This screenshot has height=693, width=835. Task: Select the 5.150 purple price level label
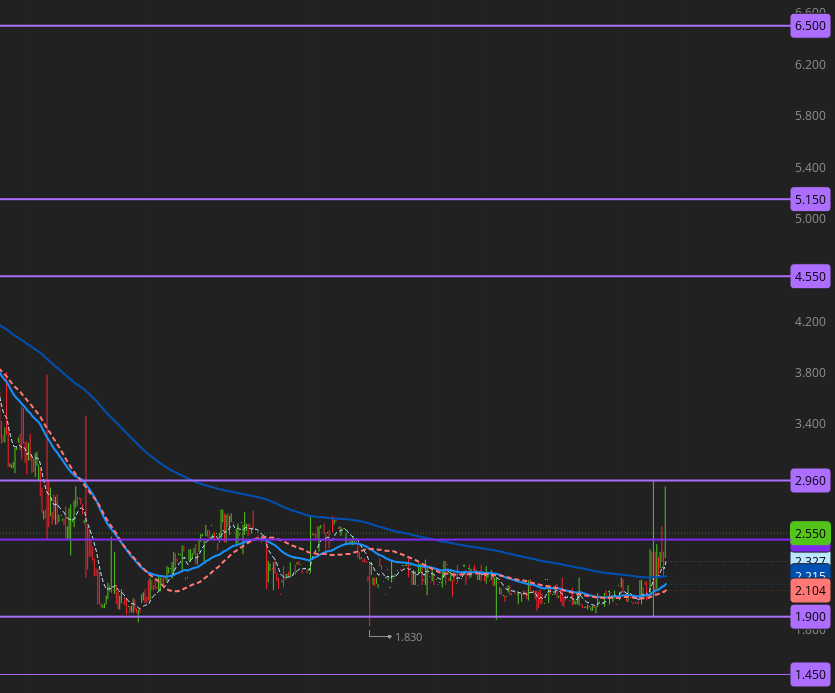(810, 200)
